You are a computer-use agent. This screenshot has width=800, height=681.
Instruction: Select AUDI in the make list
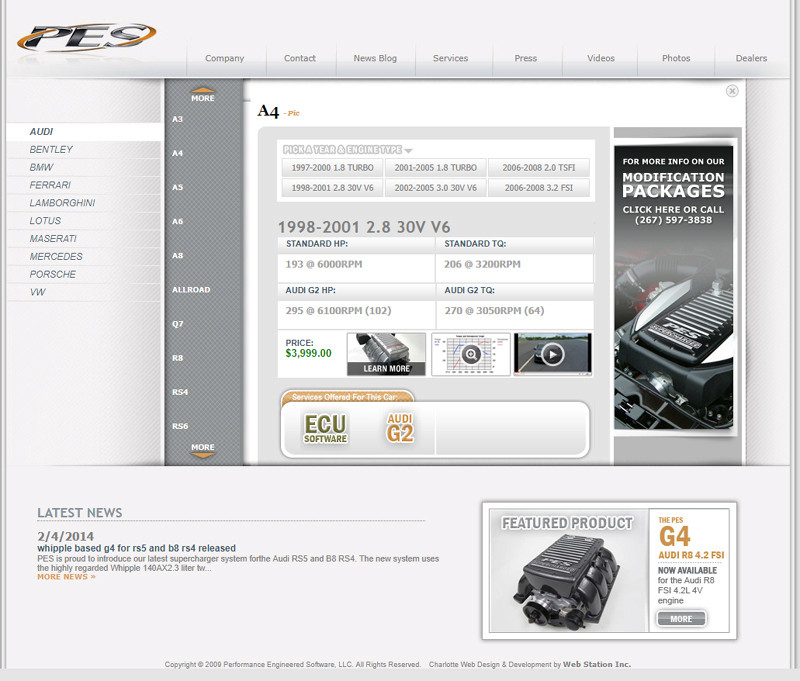tap(84, 132)
